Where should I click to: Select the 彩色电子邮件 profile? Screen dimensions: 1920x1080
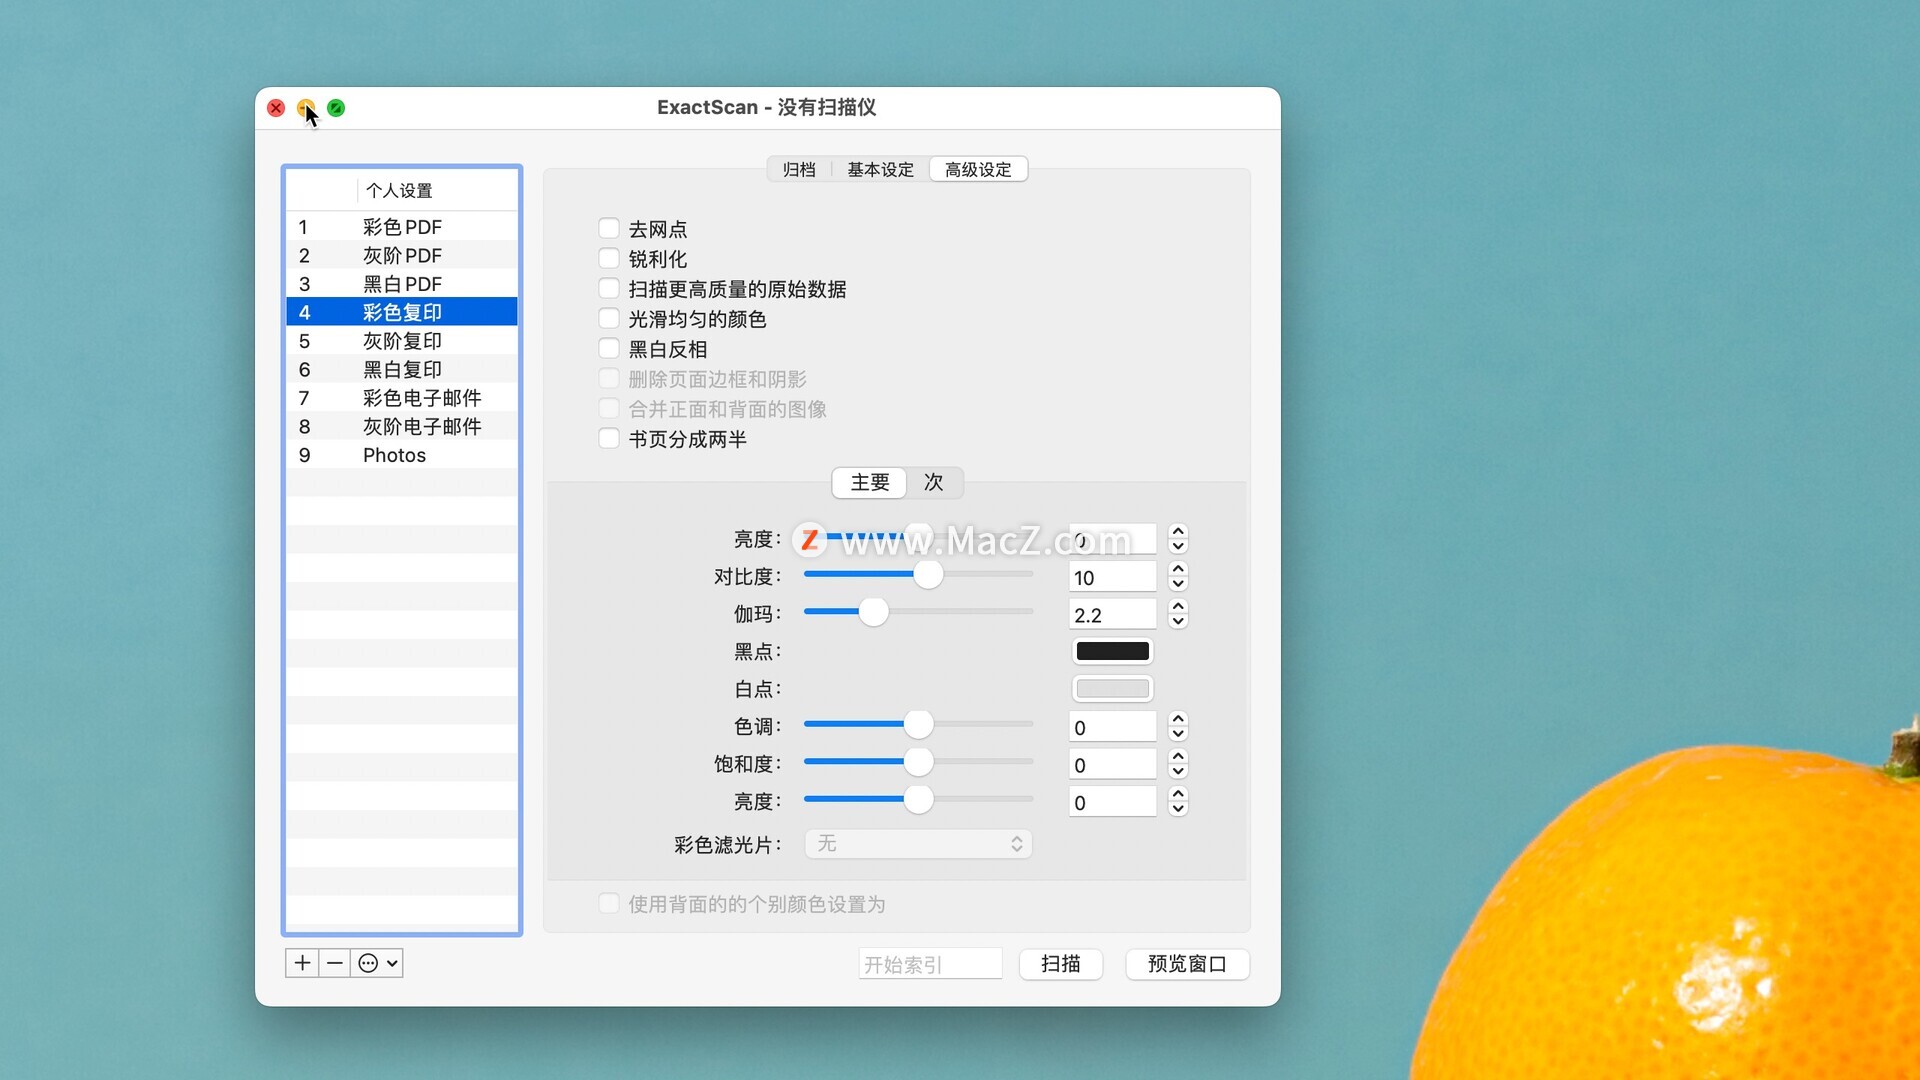coord(402,398)
